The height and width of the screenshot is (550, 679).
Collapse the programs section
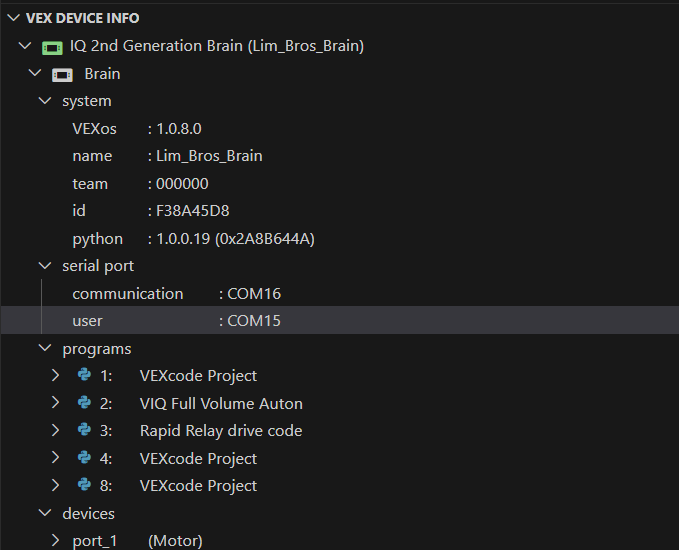click(44, 349)
